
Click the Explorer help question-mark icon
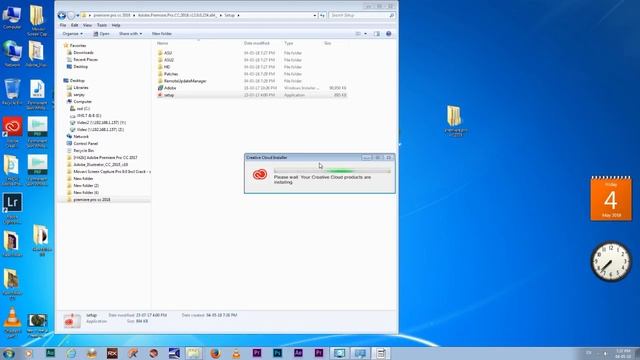389,34
